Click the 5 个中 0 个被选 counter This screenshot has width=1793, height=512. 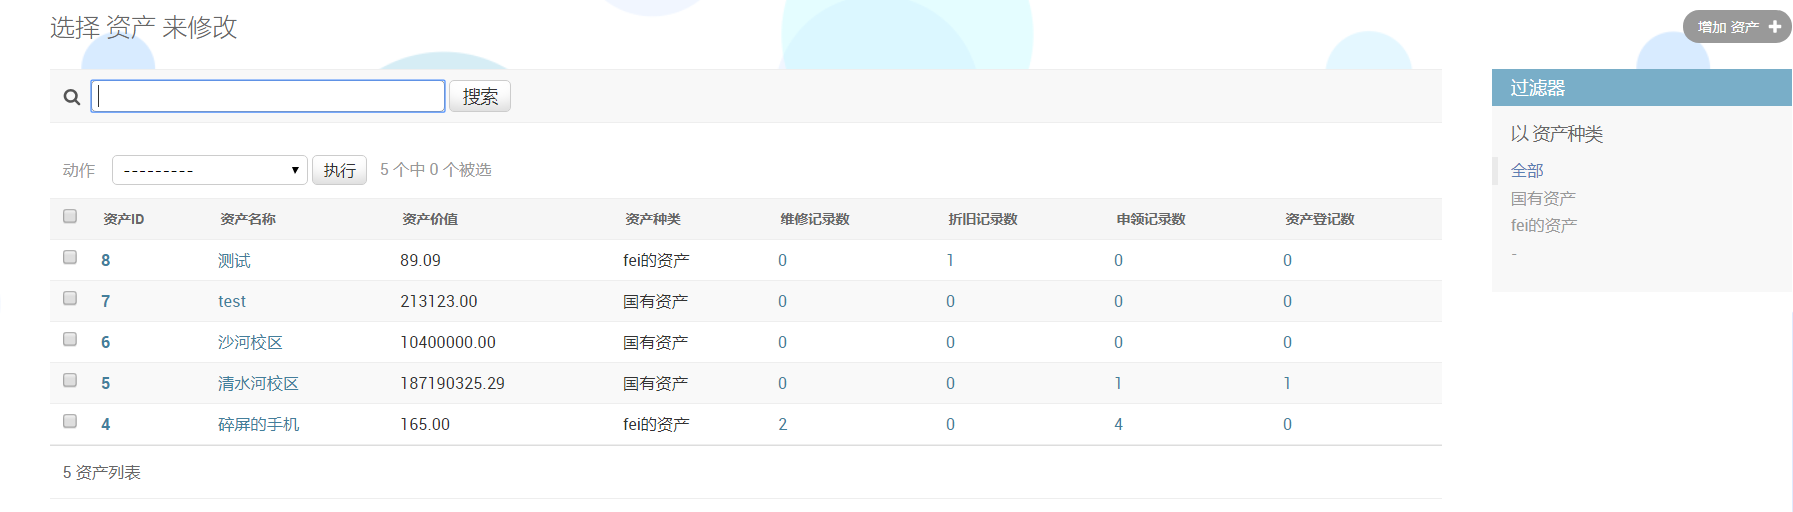click(x=436, y=170)
